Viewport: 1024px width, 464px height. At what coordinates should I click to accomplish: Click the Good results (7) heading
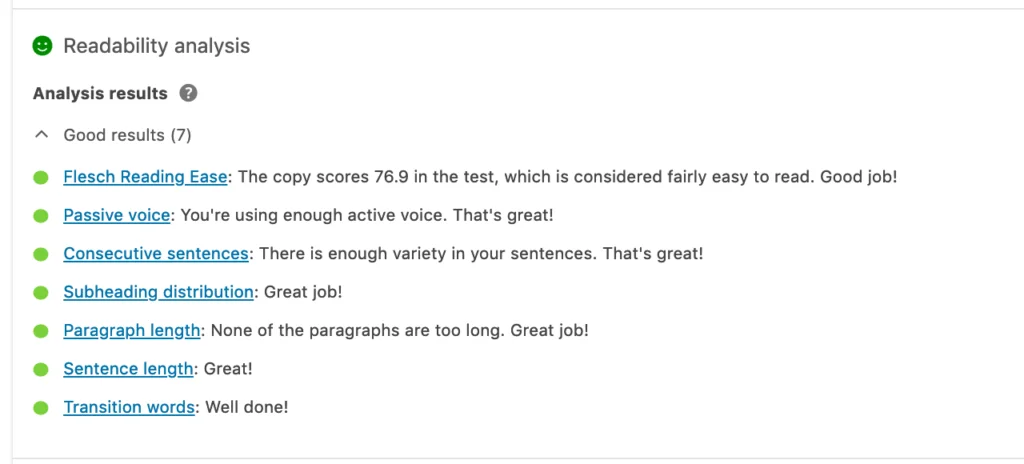pos(127,134)
